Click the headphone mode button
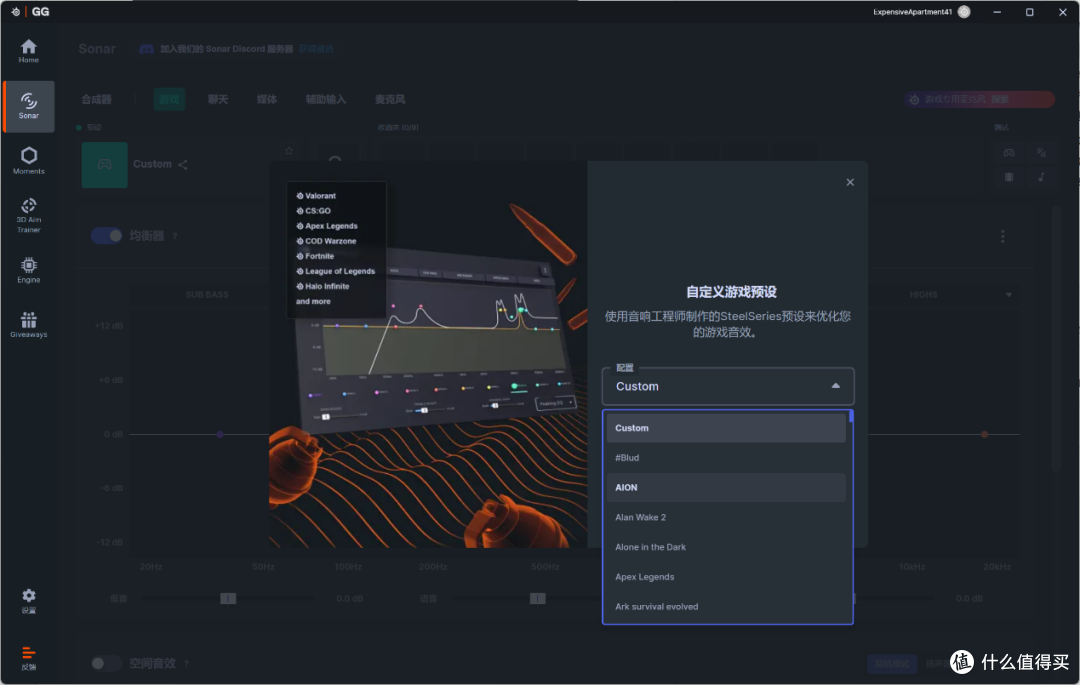This screenshot has height=685, width=1080. (x=892, y=664)
